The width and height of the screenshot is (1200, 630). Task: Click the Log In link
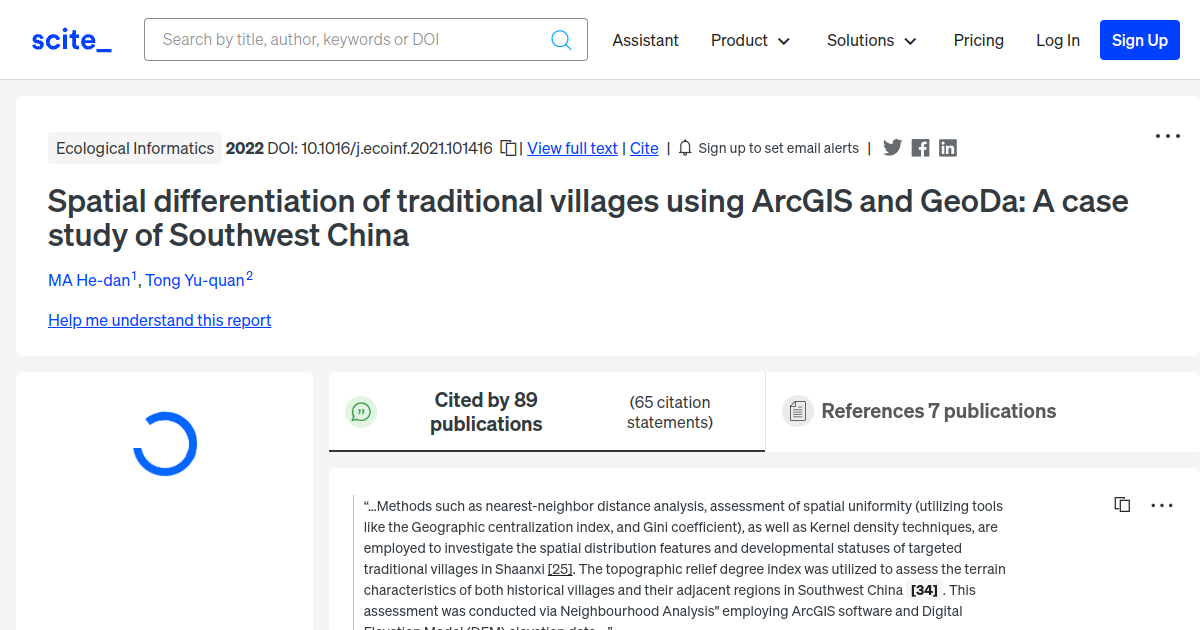tap(1057, 40)
